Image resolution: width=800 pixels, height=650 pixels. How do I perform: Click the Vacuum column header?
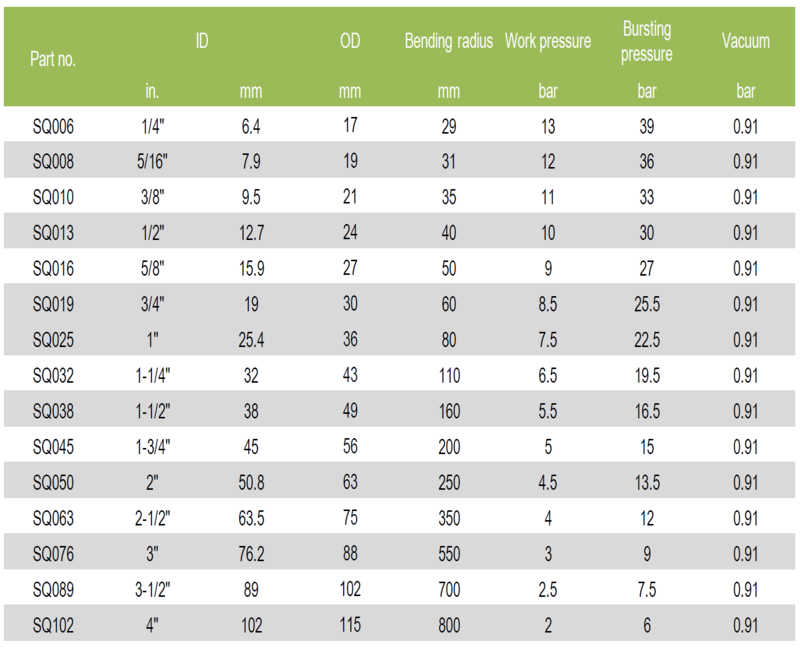[746, 41]
